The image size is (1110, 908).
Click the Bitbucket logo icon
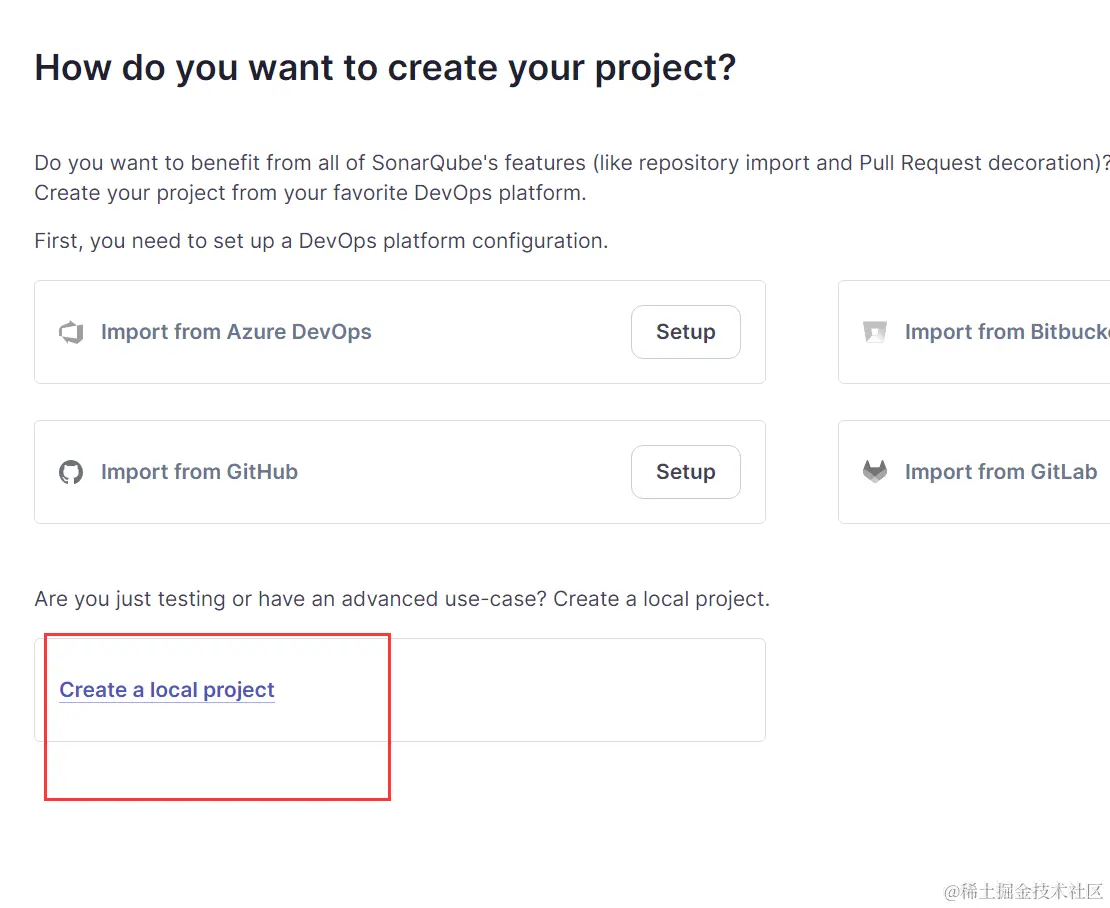tap(875, 332)
